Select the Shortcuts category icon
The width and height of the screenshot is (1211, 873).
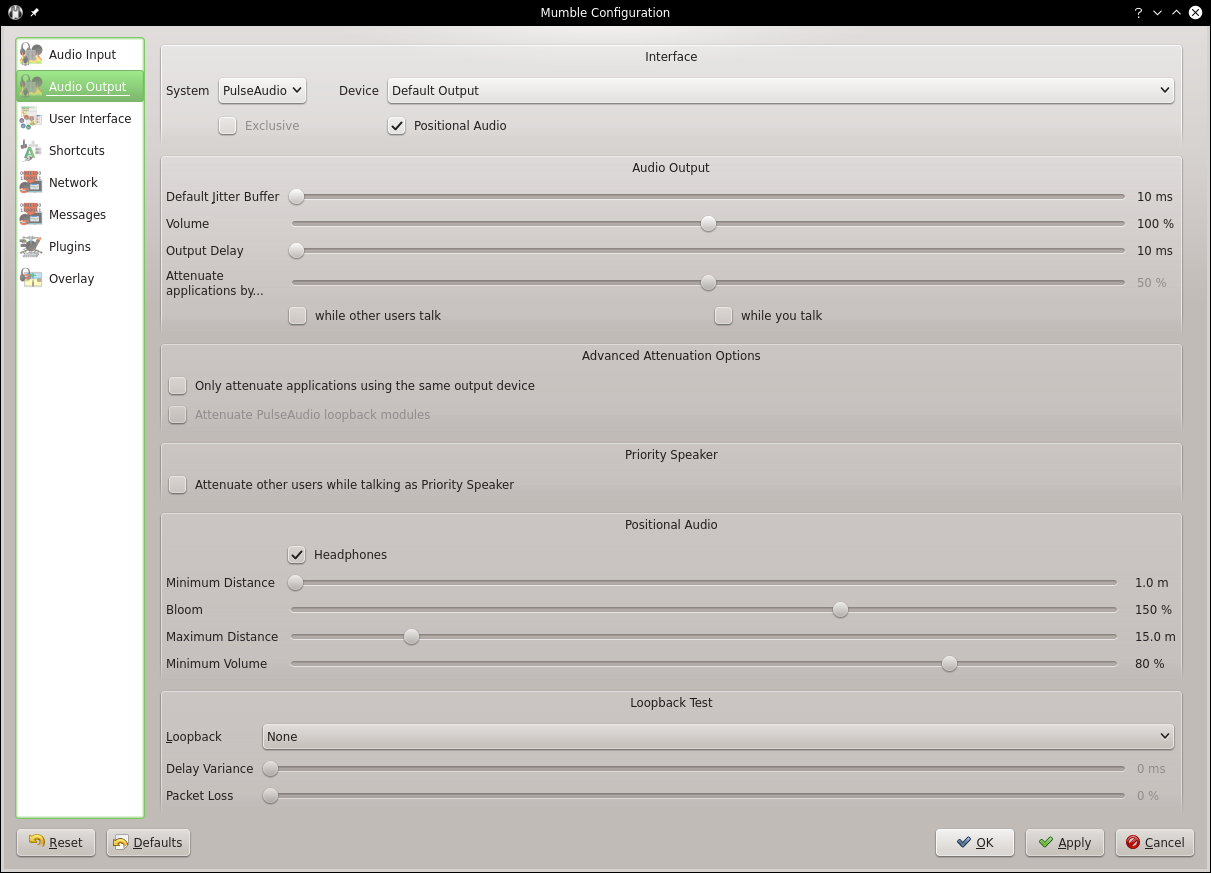30,150
